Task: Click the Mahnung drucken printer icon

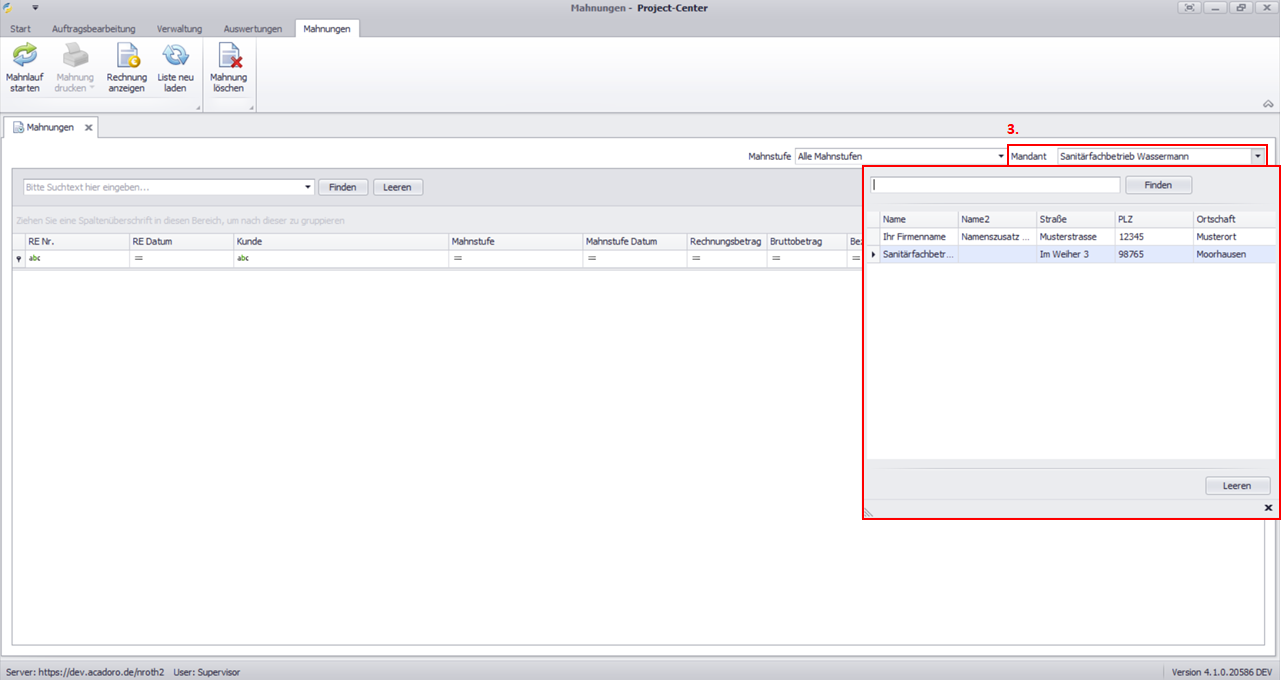Action: click(x=75, y=56)
